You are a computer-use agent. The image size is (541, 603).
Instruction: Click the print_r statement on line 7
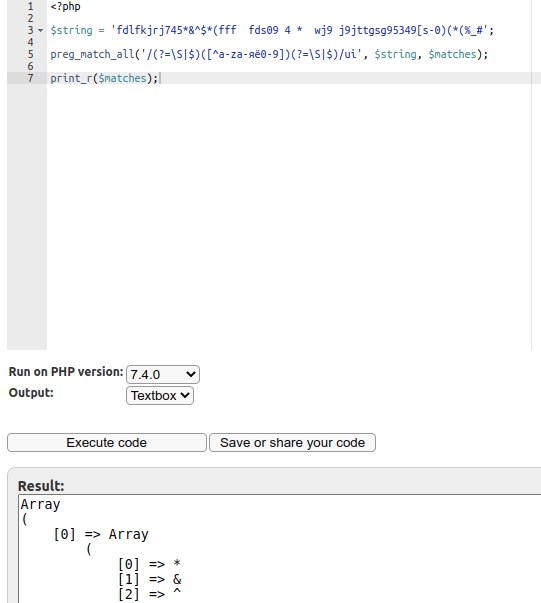(104, 78)
